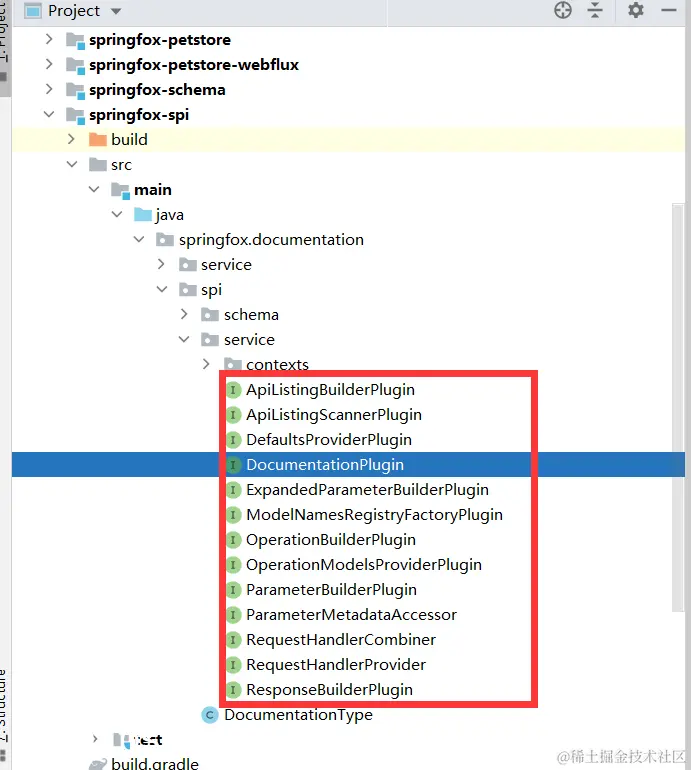Collapse the java folder
This screenshot has height=770, width=691.
pyautogui.click(x=117, y=215)
